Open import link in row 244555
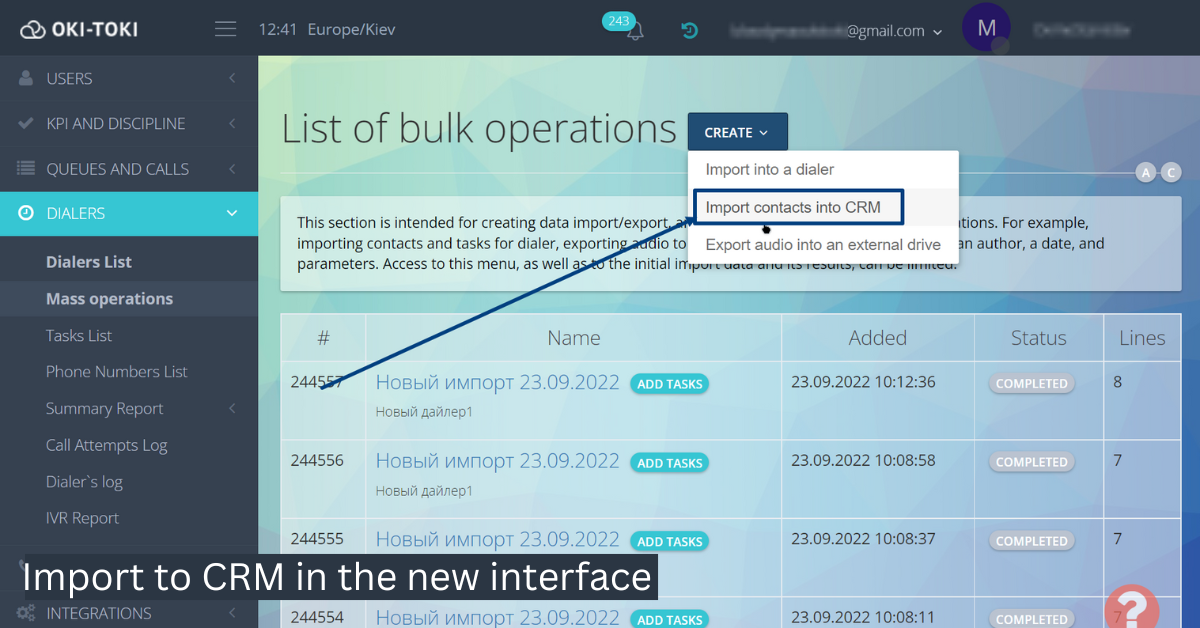The height and width of the screenshot is (628, 1200). [498, 539]
